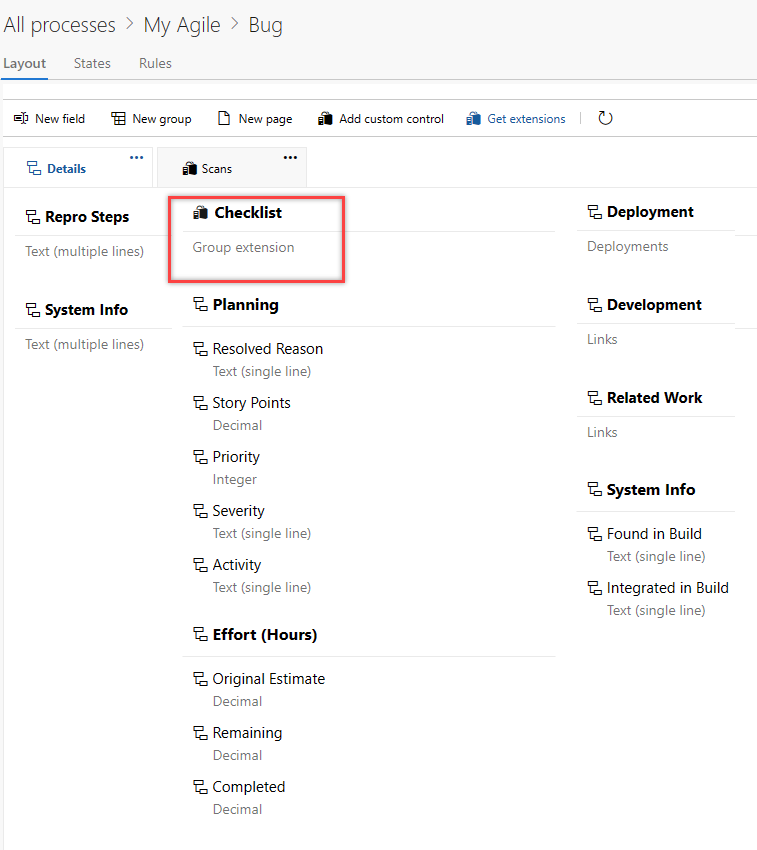
Task: Open the Scans tab options menu
Action: pos(290,157)
